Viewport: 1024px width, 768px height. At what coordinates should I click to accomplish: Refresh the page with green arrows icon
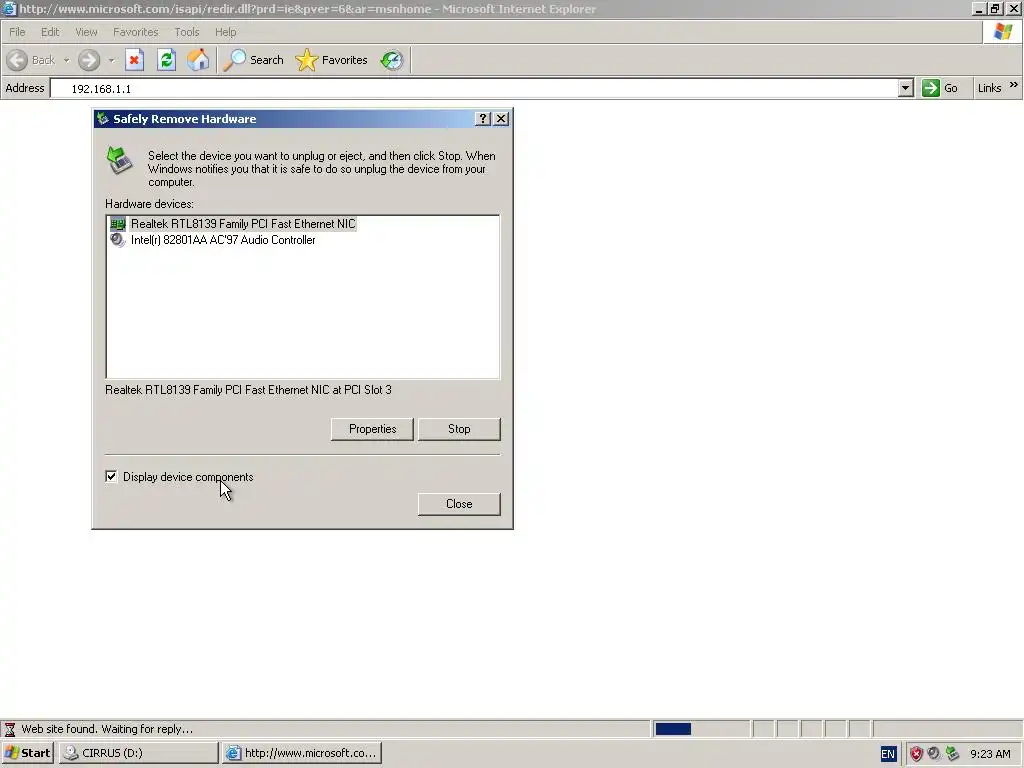[x=167, y=60]
